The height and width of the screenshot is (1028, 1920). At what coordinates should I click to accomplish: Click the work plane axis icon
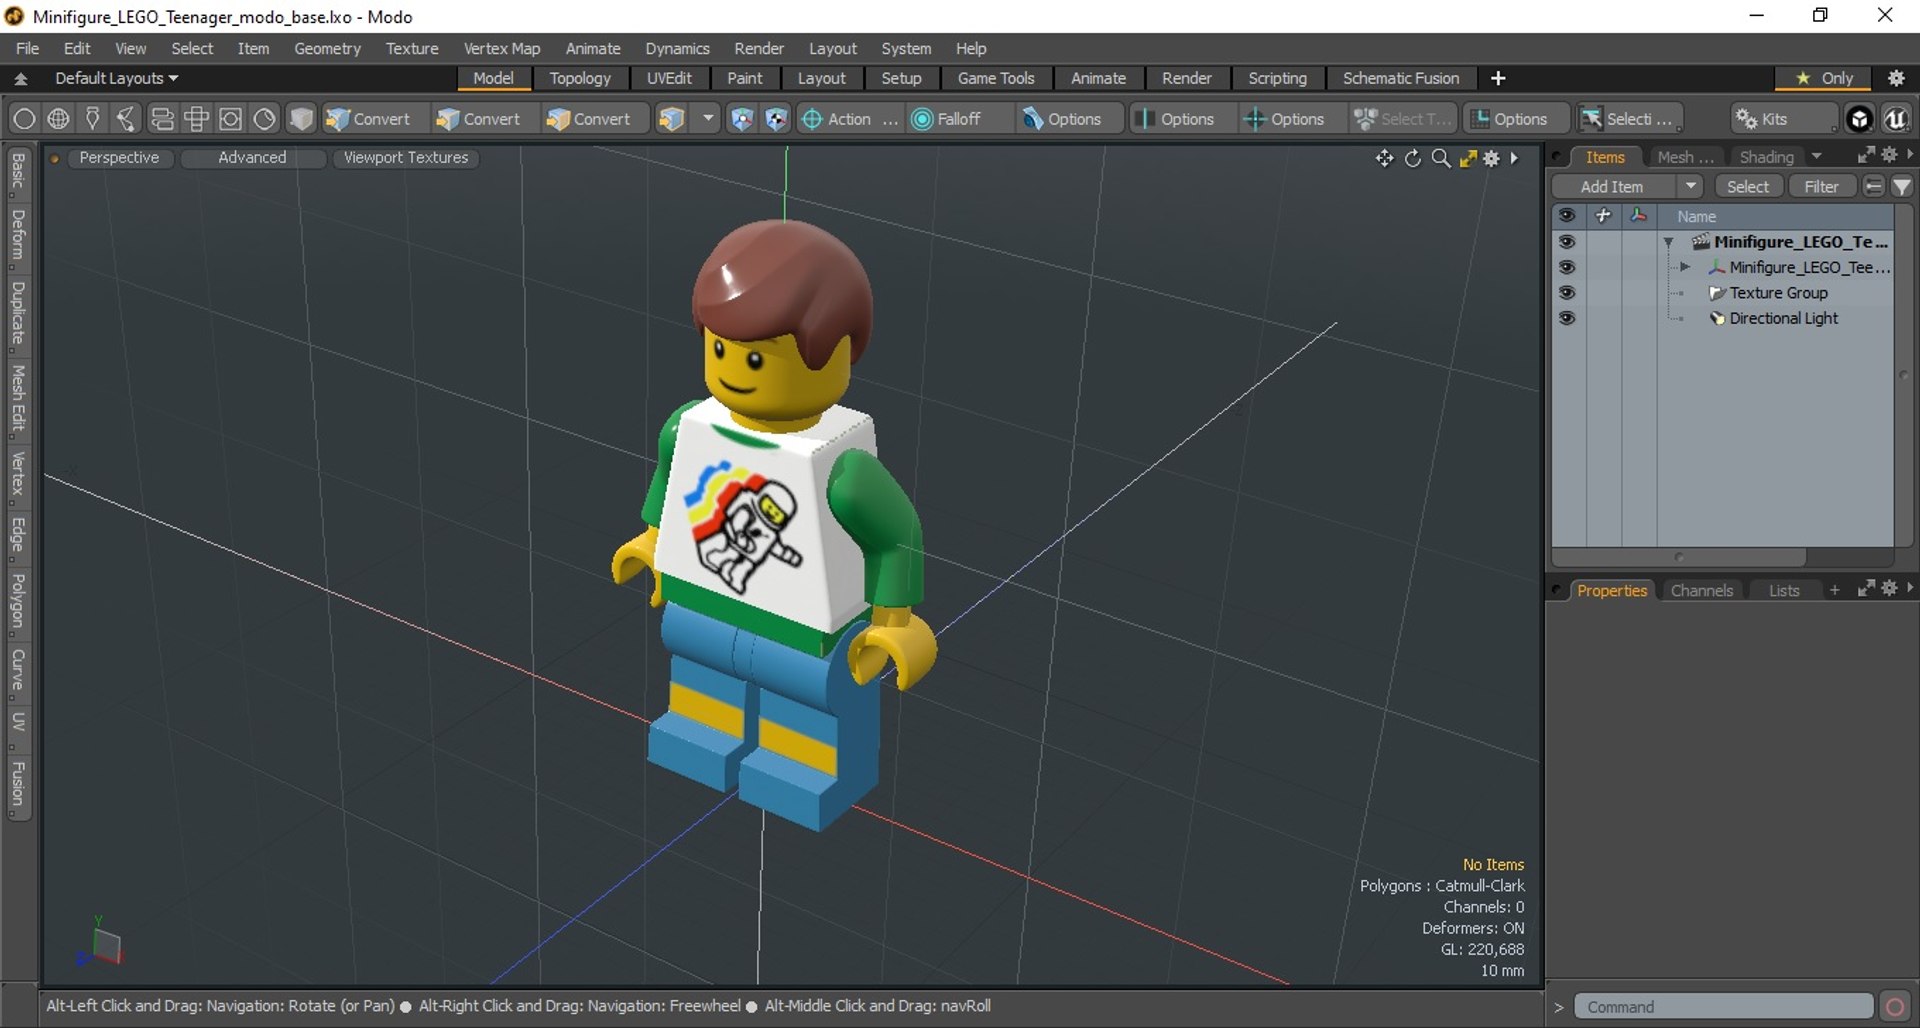click(x=742, y=119)
